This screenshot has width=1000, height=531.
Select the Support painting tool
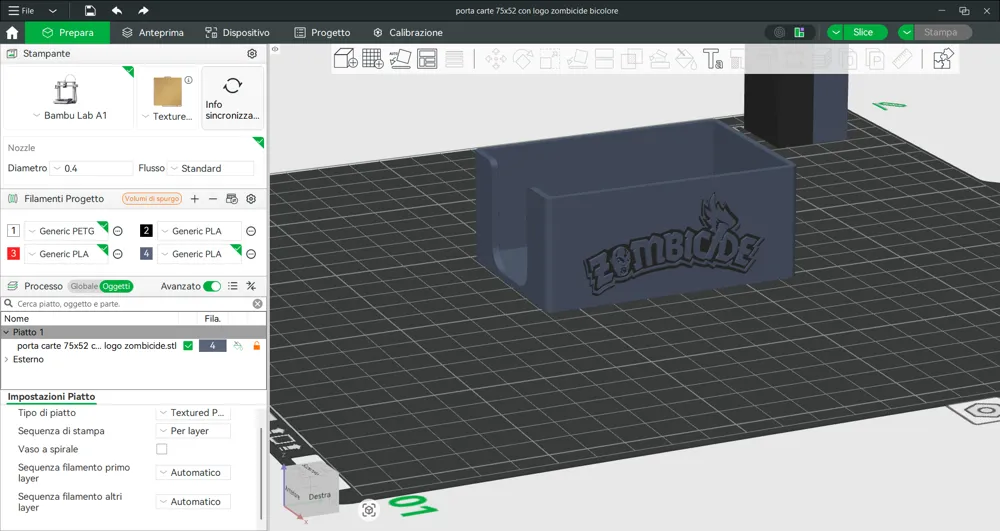(659, 59)
